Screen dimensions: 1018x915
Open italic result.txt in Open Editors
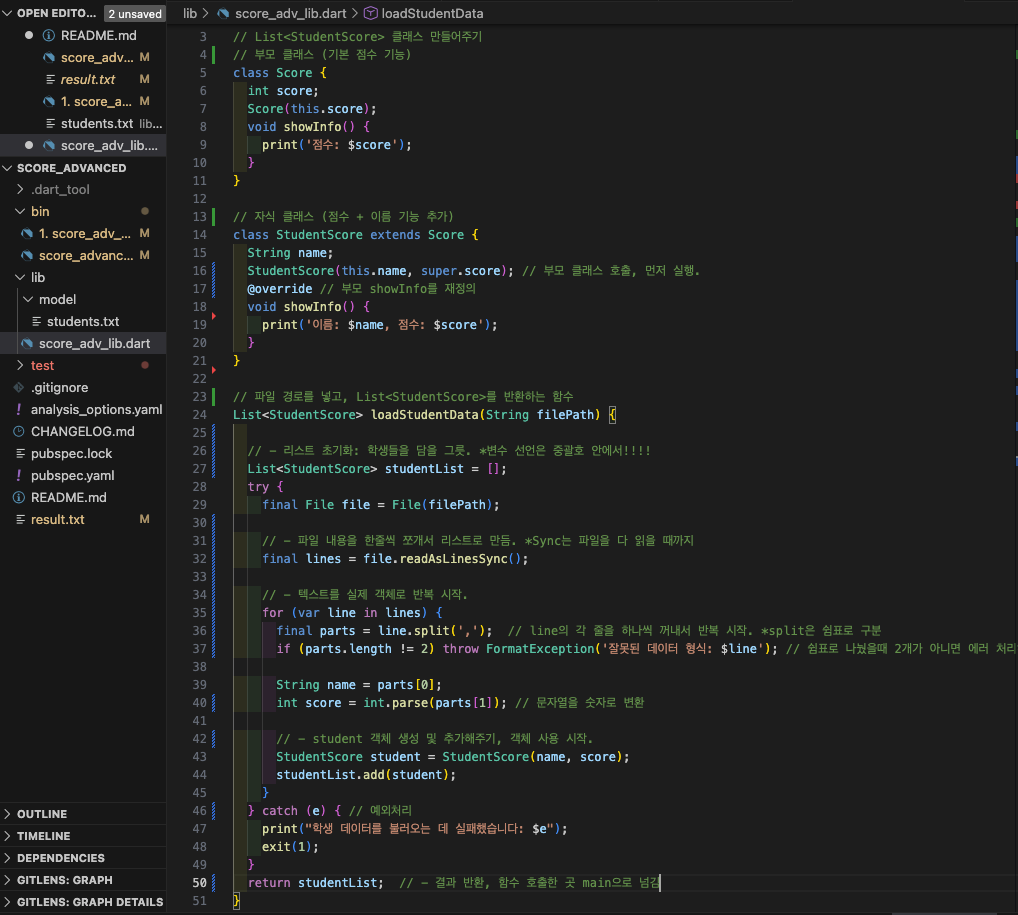(x=88, y=79)
